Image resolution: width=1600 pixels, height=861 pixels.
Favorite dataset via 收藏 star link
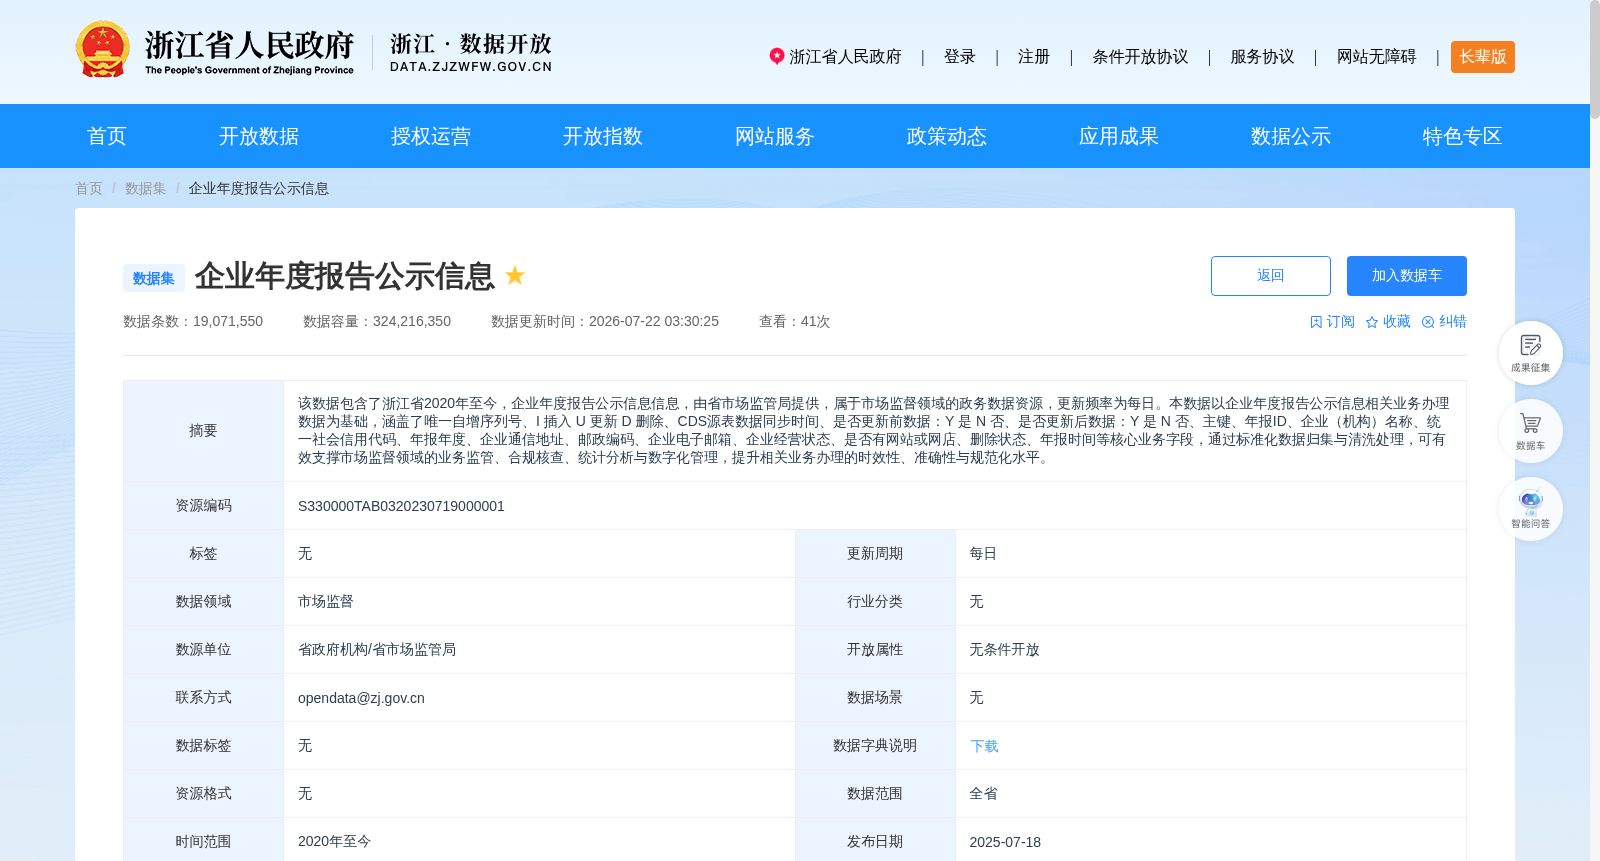(x=1388, y=322)
